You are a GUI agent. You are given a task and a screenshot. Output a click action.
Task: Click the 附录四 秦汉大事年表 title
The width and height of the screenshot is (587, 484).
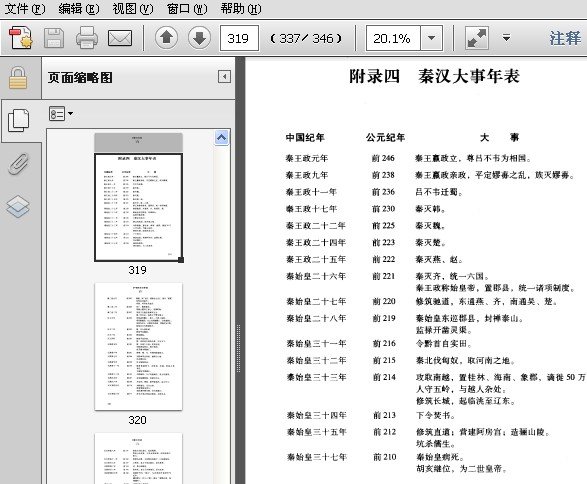pyautogui.click(x=434, y=76)
